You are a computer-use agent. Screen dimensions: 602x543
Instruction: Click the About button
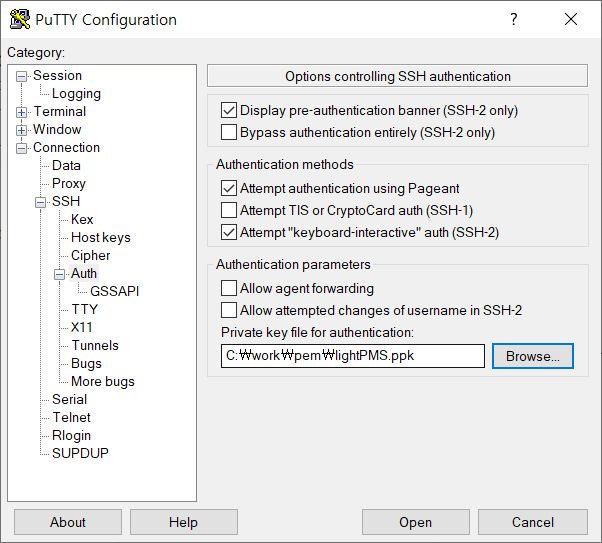click(68, 522)
